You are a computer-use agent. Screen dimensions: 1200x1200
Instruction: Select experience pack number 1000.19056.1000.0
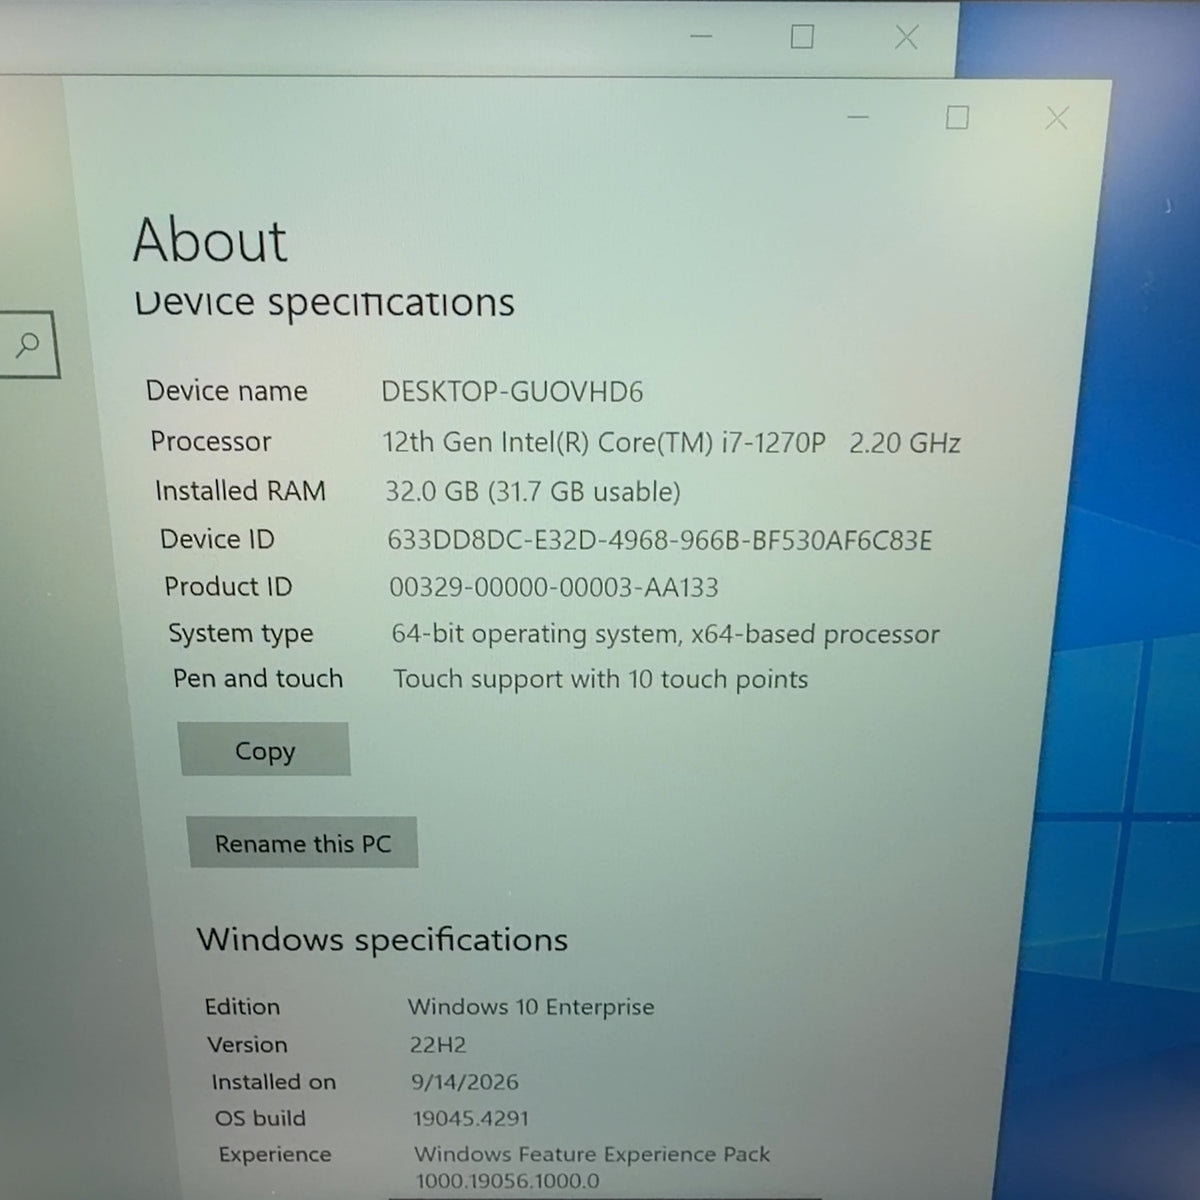[x=508, y=1181]
